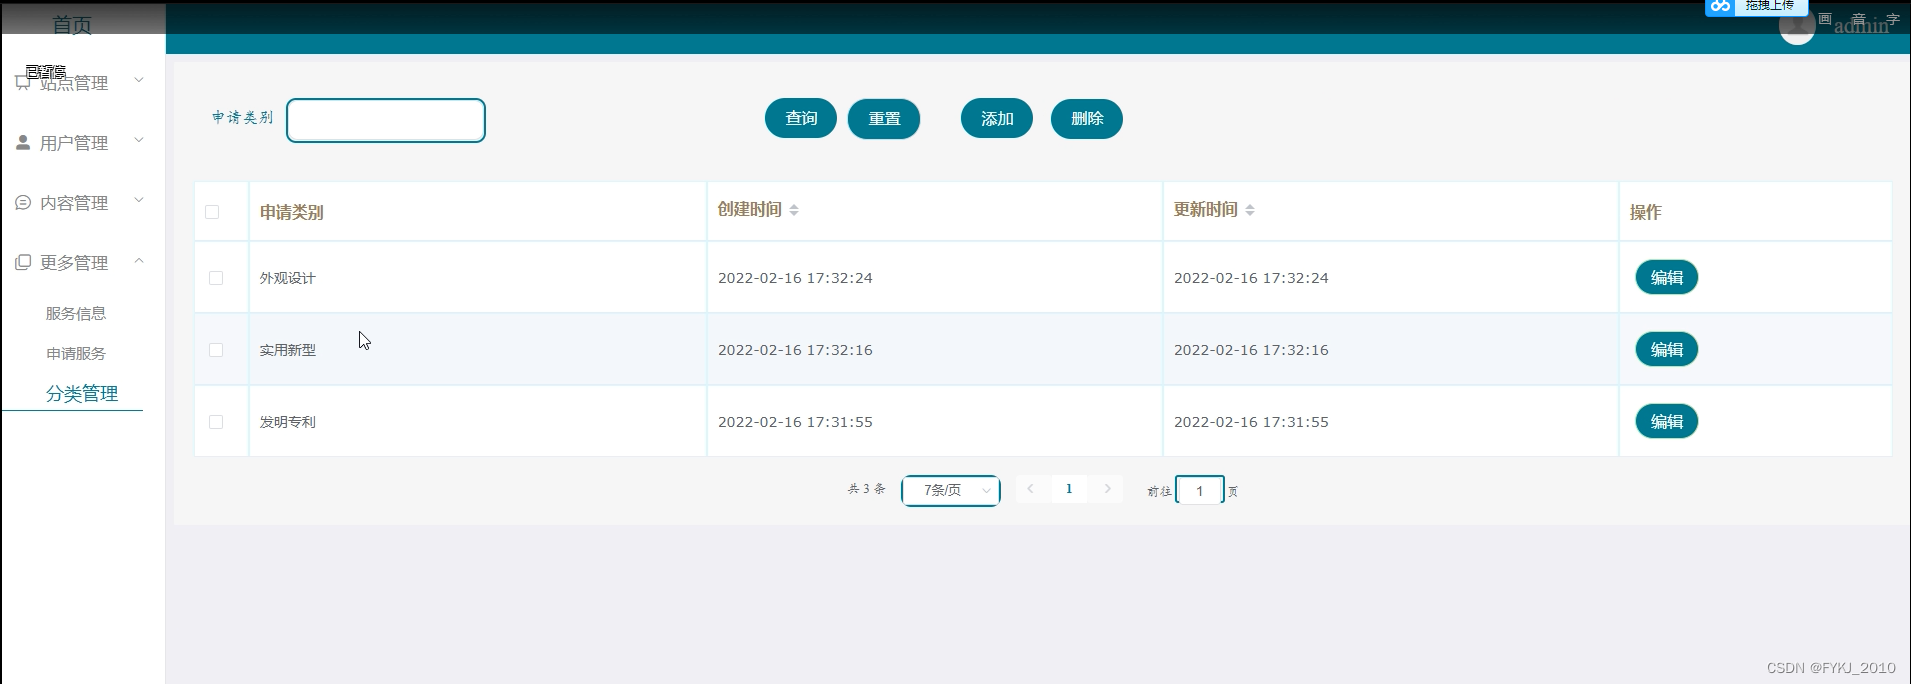Click the admin avatar circle
The image size is (1911, 684).
[x=1797, y=27]
